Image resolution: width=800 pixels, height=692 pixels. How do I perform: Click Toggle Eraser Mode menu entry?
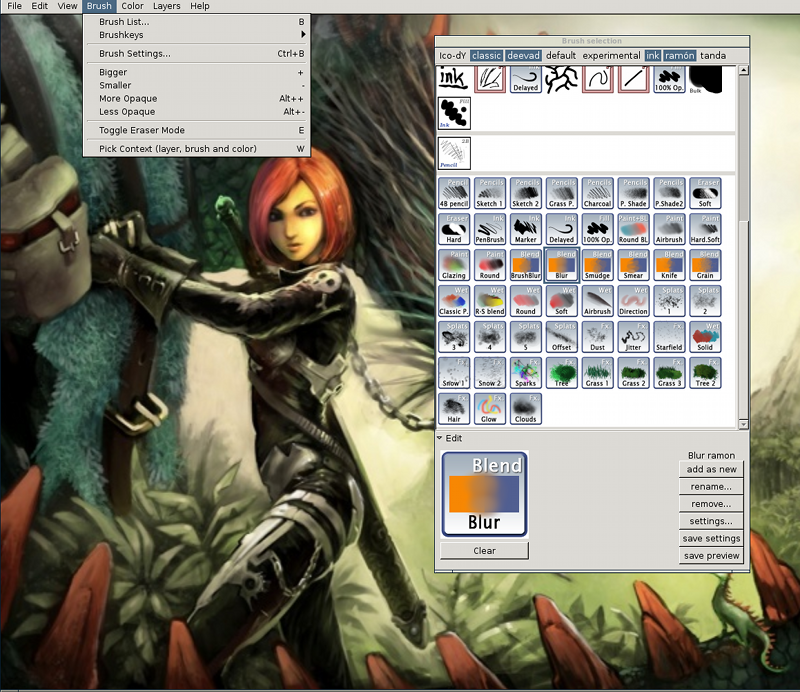pyautogui.click(x=142, y=130)
